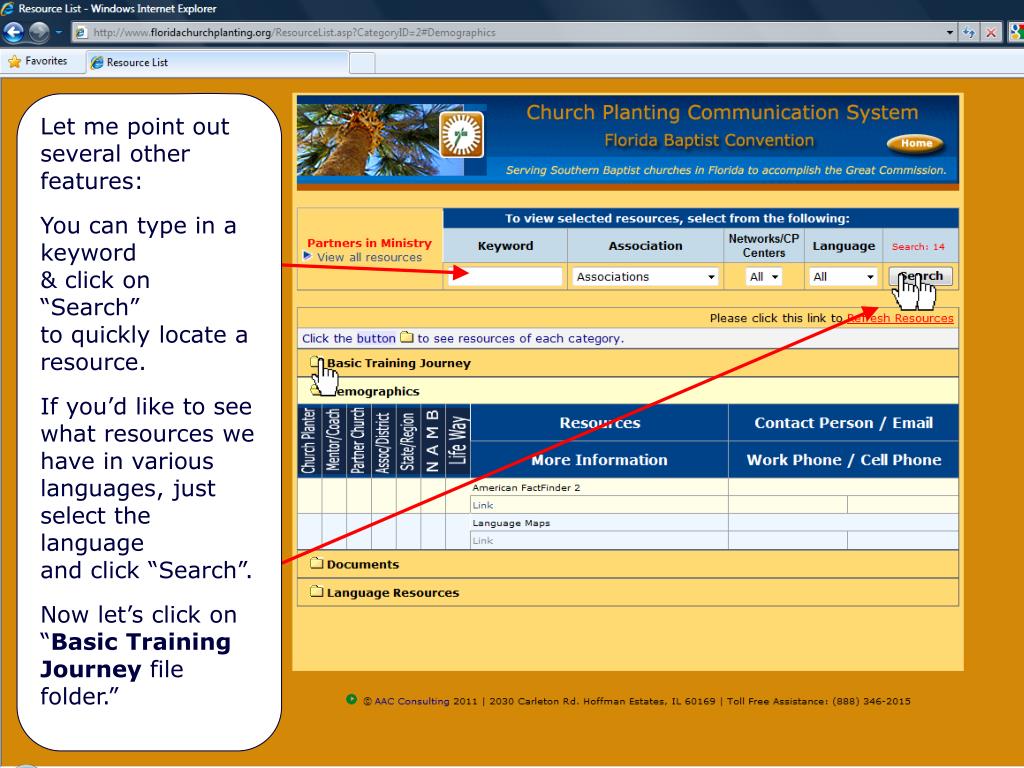Open a new blank tab
Screen dimensions: 1024x768
pos(362,63)
